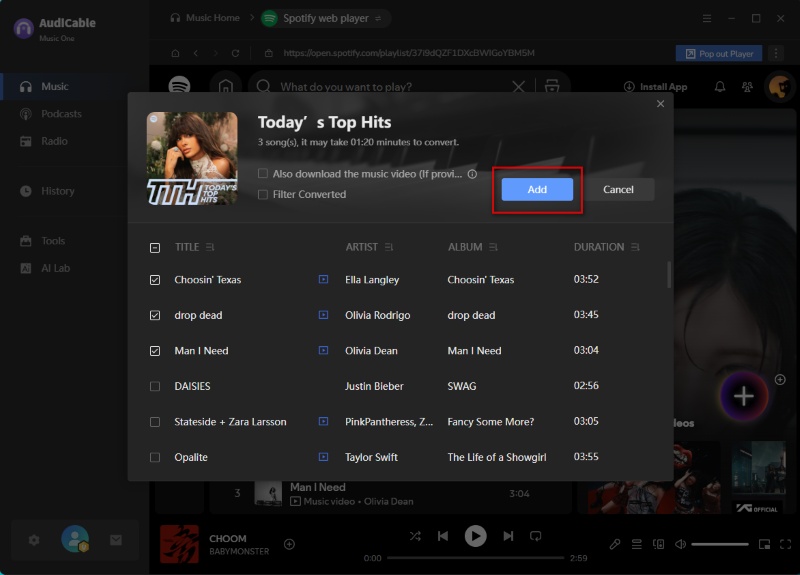Click the Spotify logo

pos(179,86)
